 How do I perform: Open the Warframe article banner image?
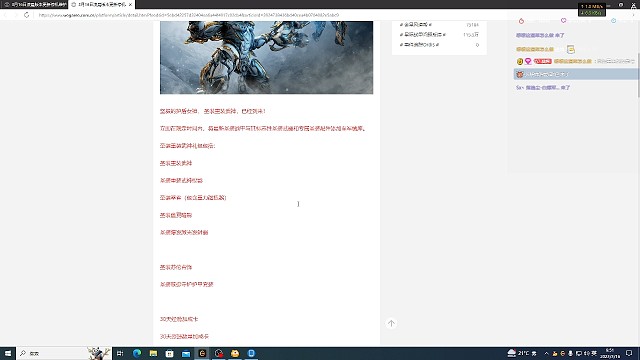point(266,58)
